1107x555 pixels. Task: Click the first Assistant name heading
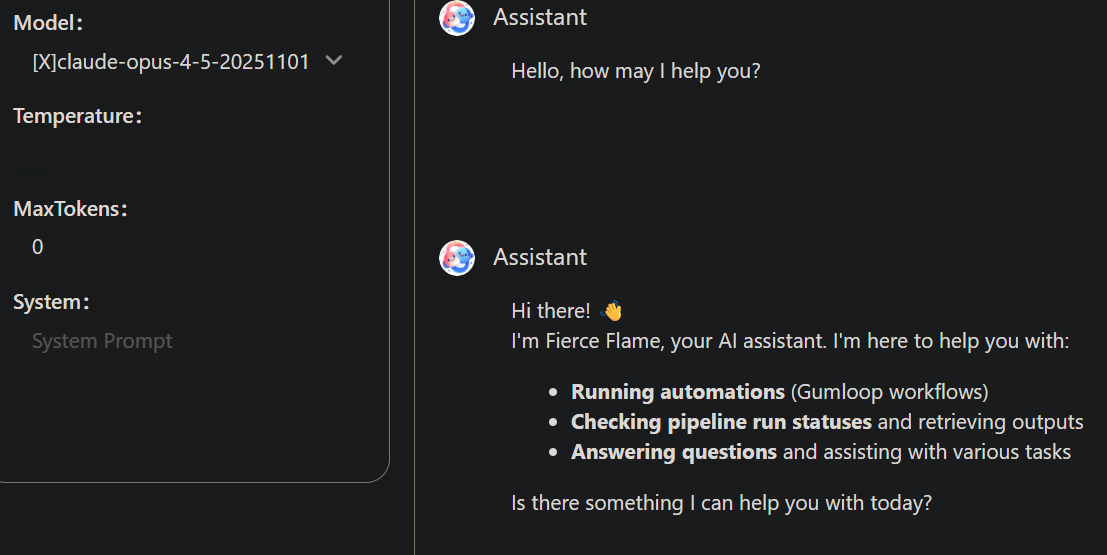(x=540, y=17)
